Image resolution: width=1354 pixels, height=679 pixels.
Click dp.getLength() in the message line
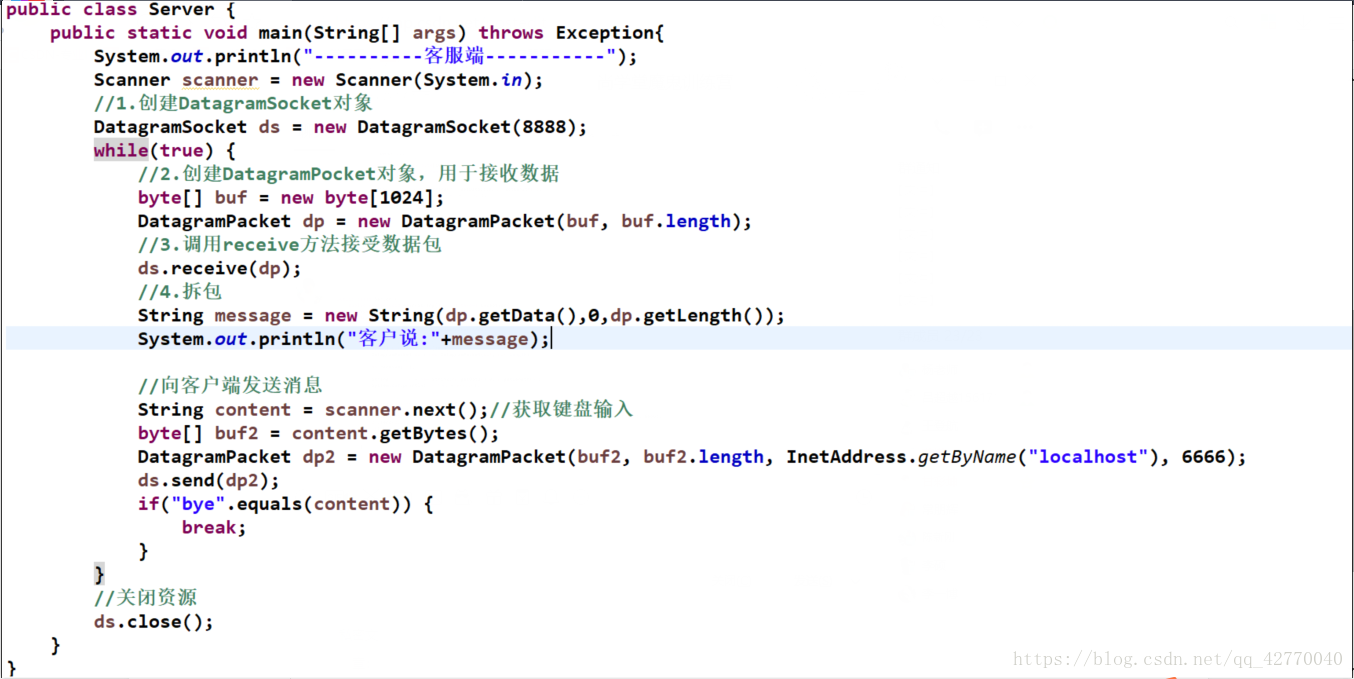(688, 316)
